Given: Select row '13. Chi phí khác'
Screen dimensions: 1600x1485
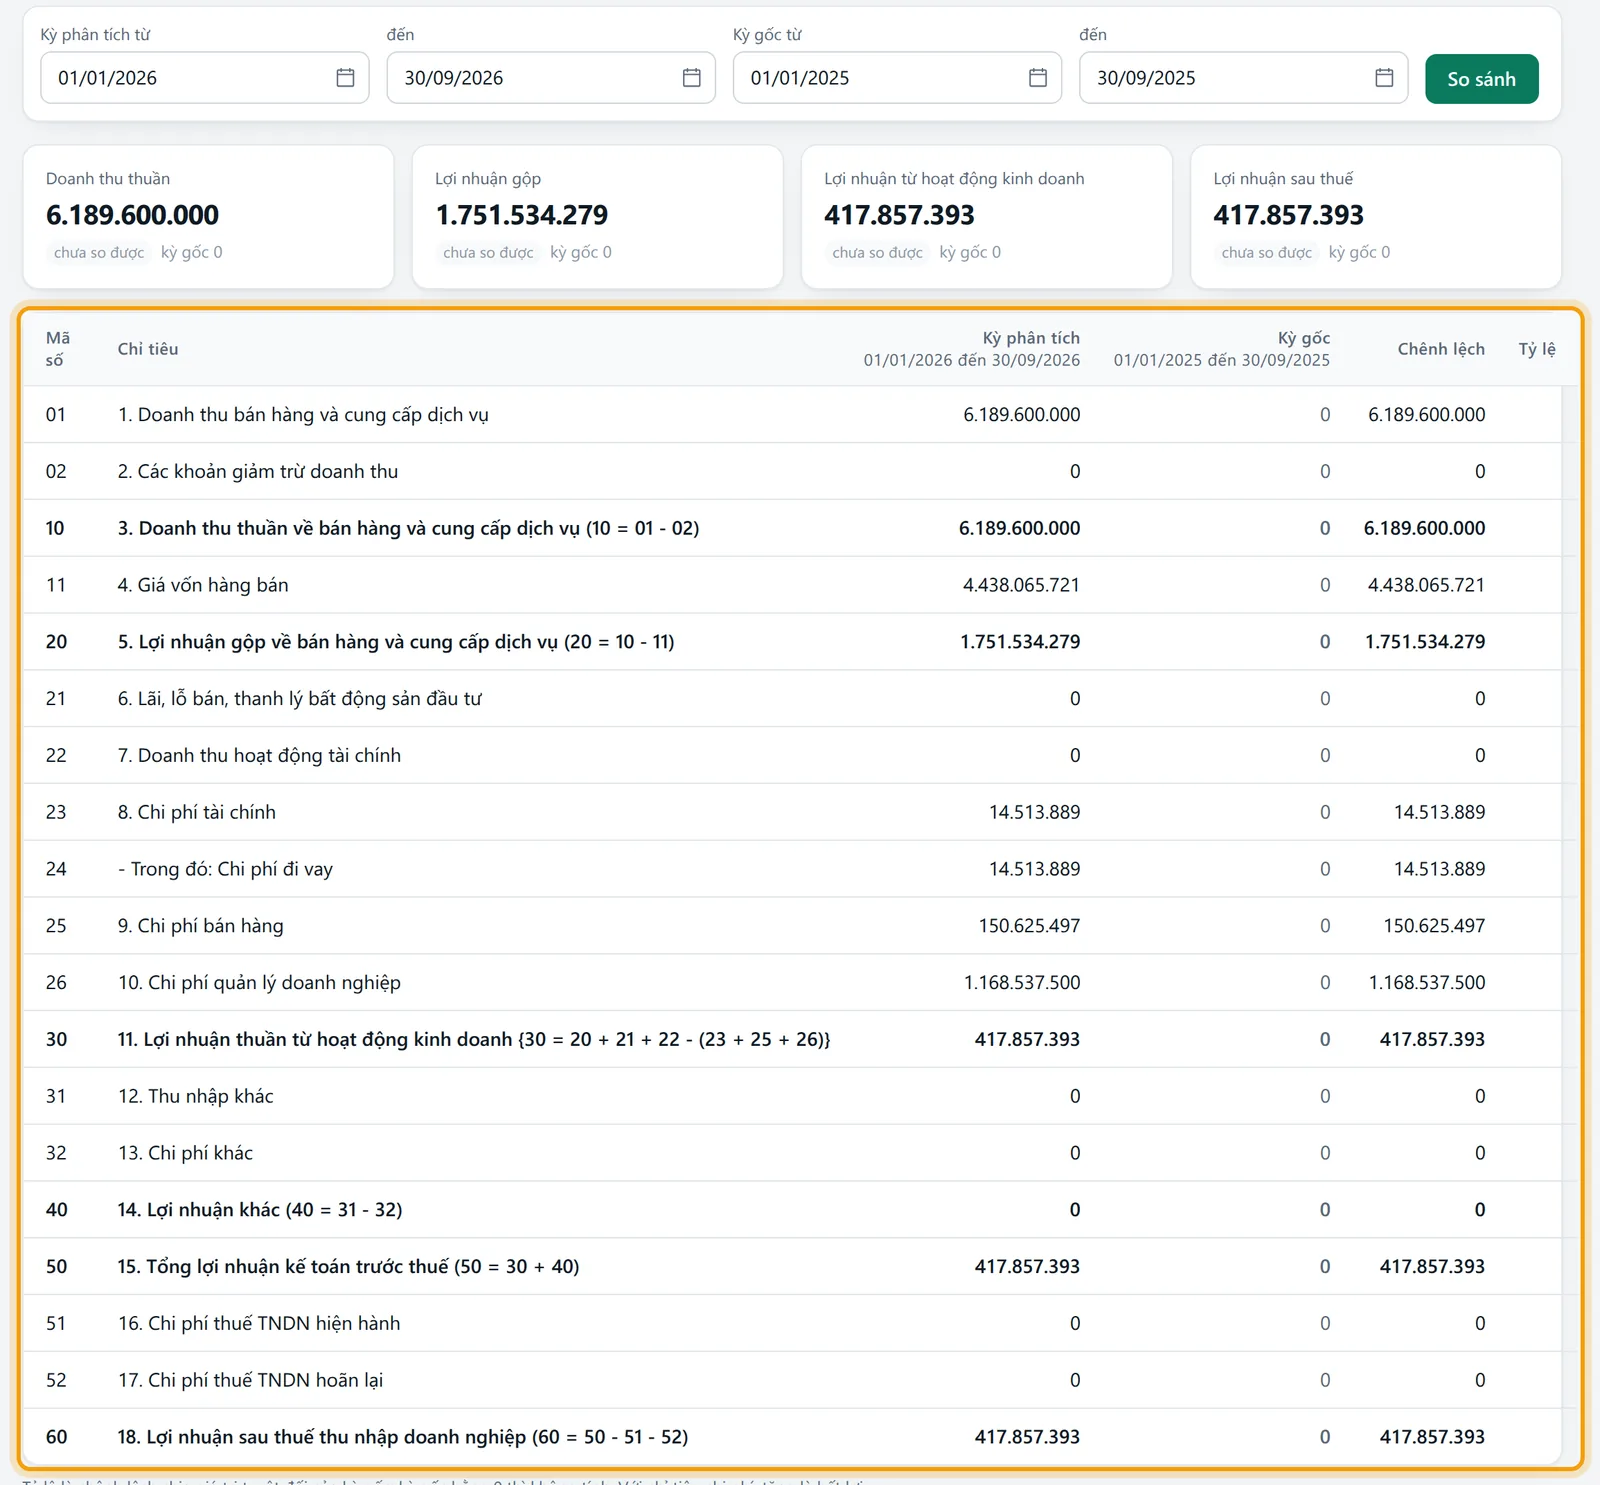Looking at the screenshot, I should point(791,1153).
